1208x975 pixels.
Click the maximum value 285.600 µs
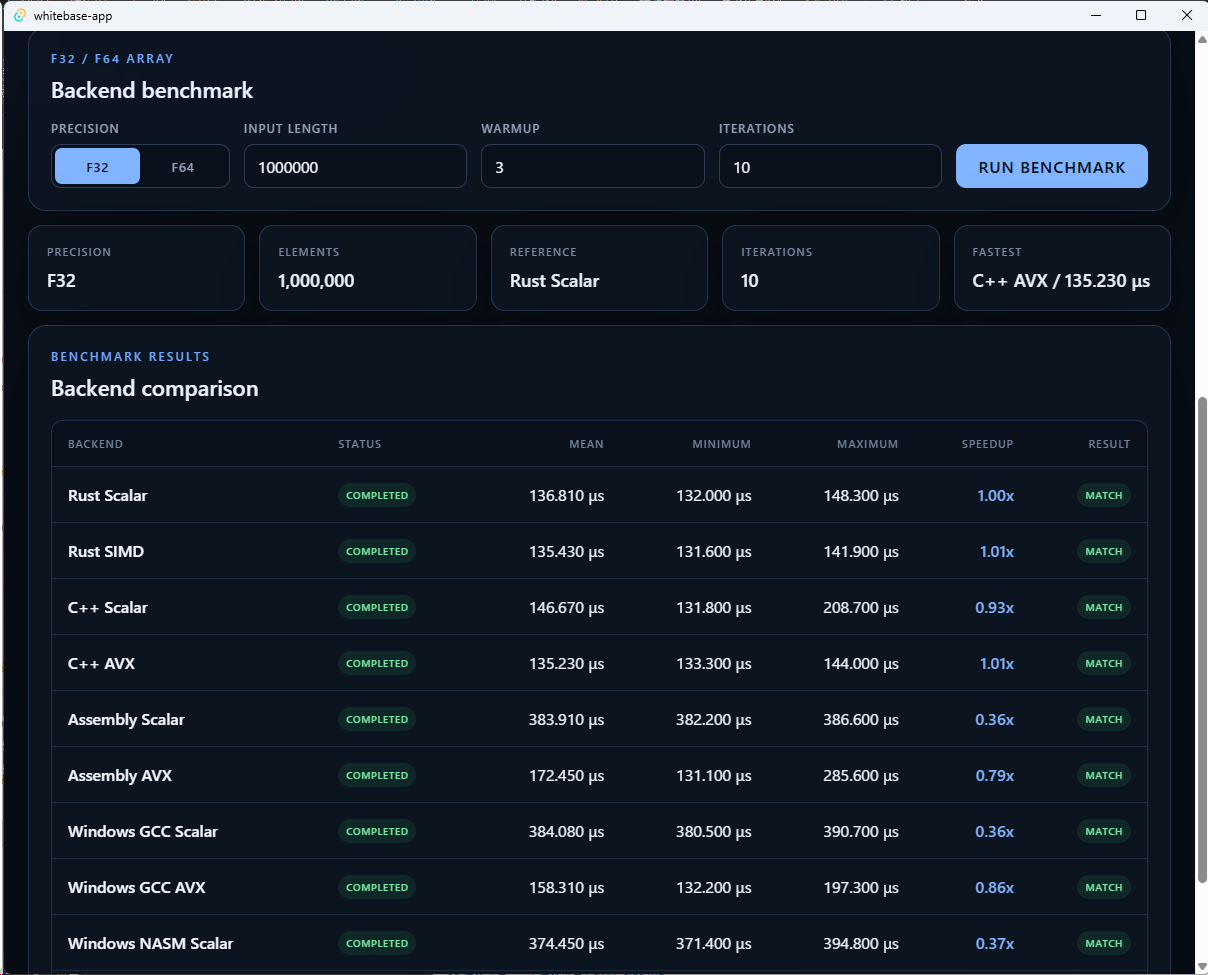861,775
